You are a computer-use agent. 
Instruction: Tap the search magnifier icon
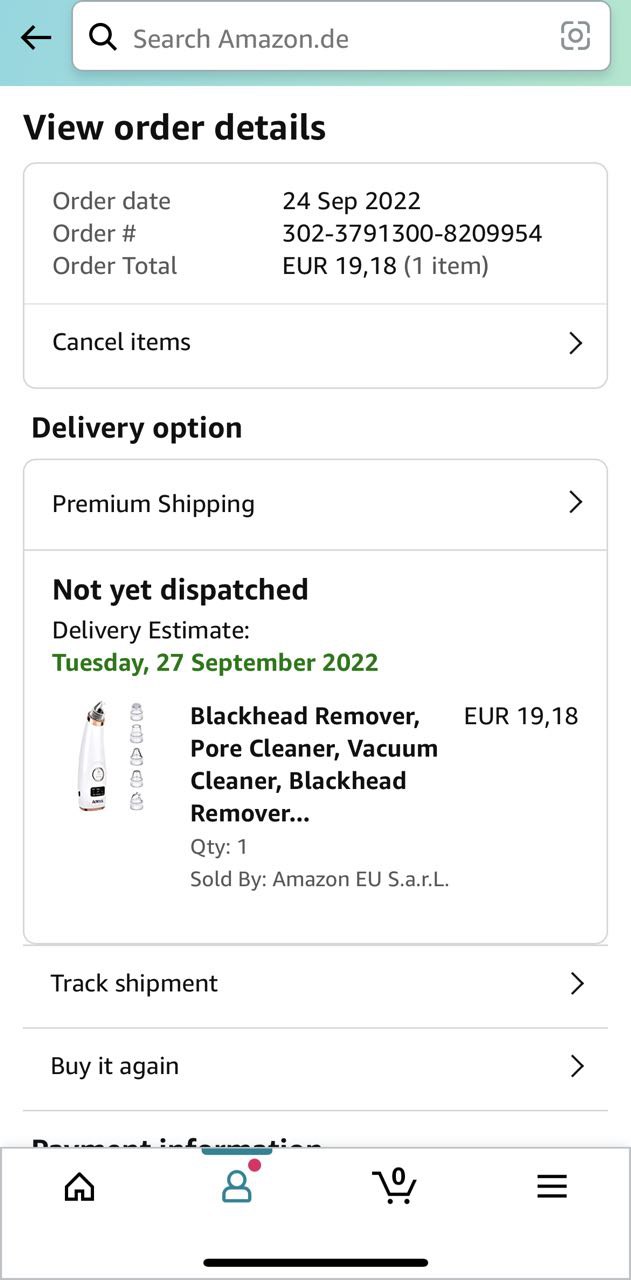coord(102,38)
